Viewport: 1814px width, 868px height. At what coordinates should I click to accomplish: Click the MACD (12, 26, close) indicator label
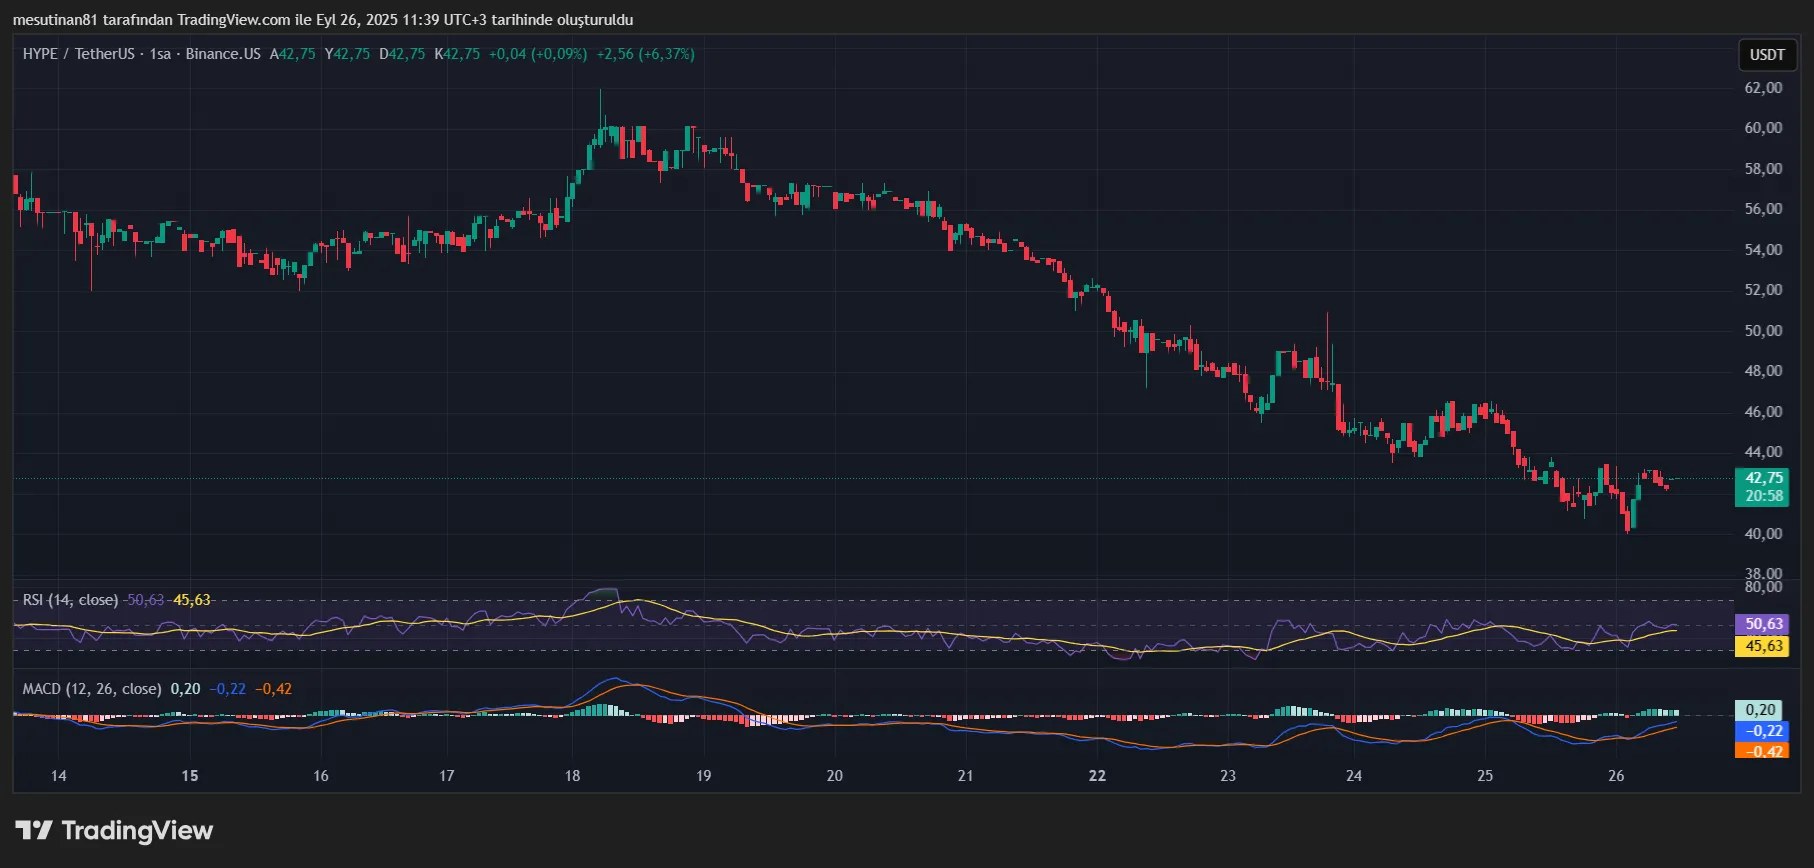(x=92, y=689)
